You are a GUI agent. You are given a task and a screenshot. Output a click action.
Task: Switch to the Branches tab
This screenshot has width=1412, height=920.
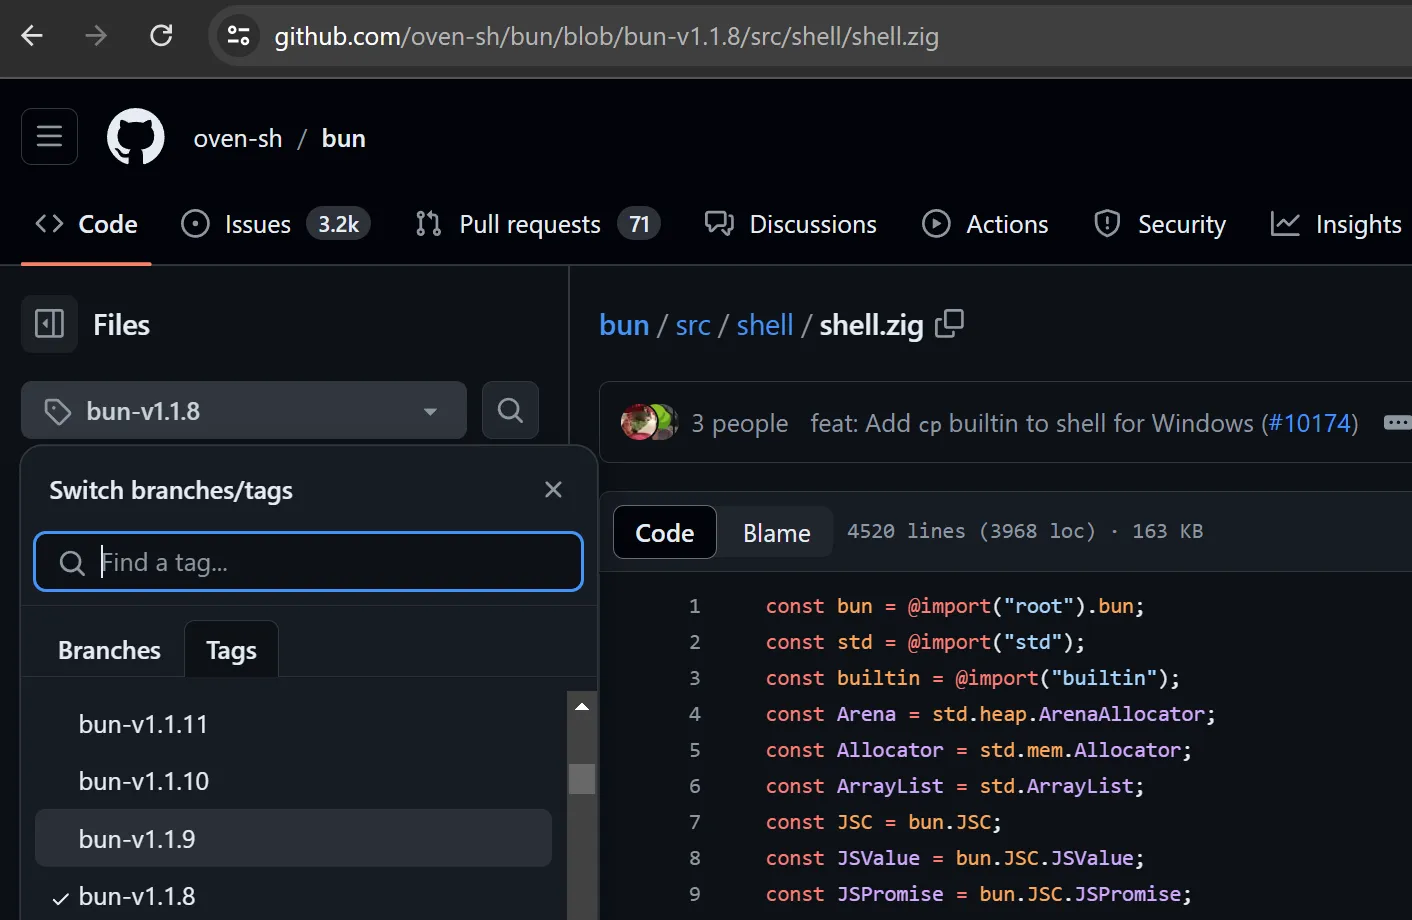[109, 650]
